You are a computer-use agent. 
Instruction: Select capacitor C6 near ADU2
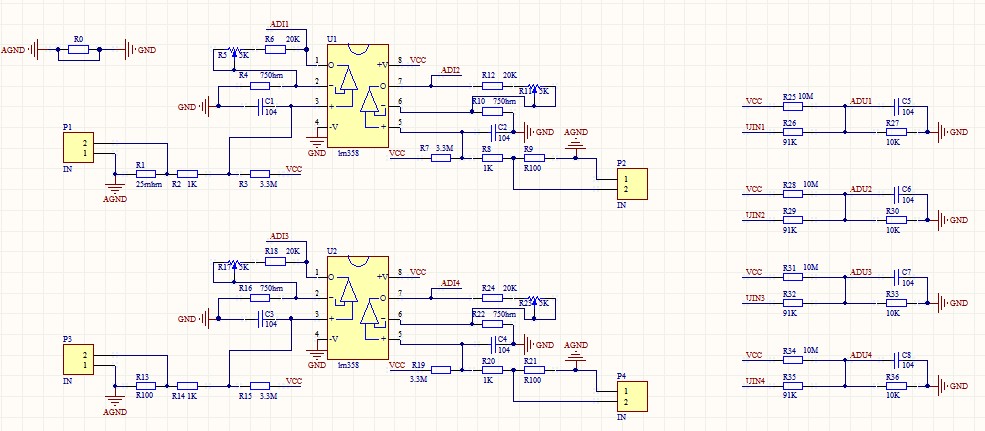pos(896,195)
